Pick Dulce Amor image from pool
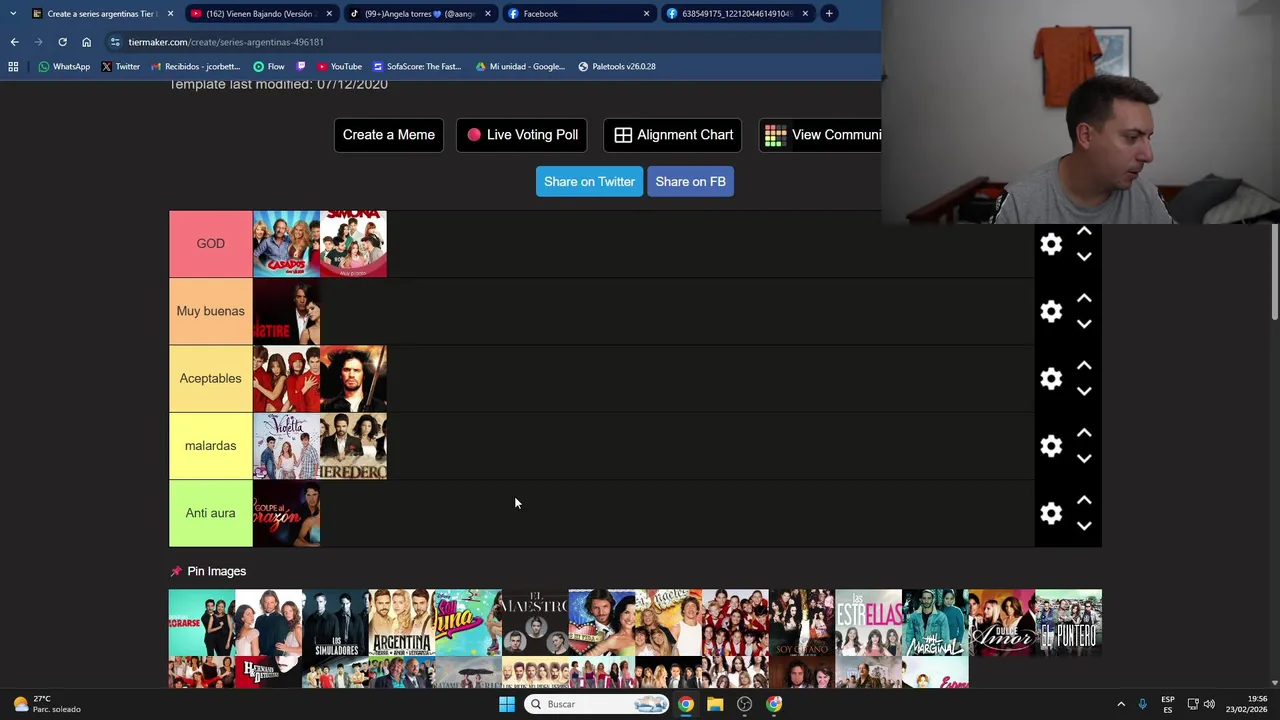Screen dimensions: 1280x720 pyautogui.click(x=1002, y=622)
